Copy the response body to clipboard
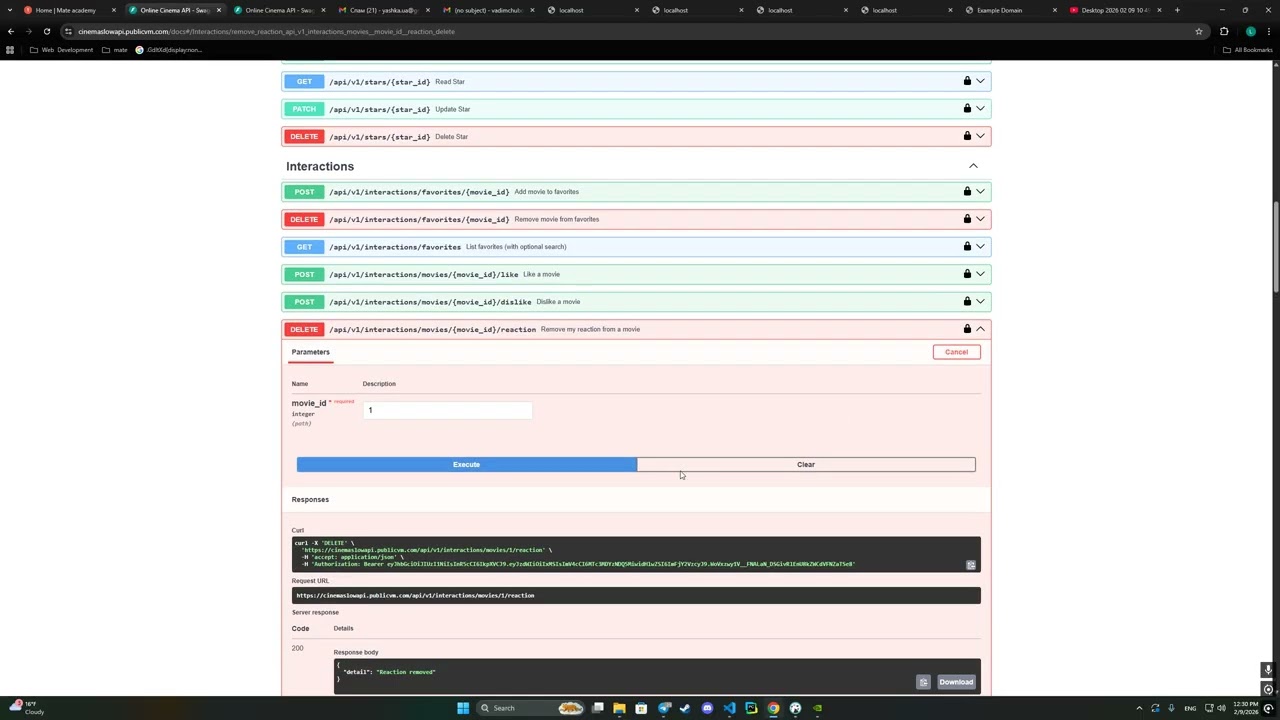The width and height of the screenshot is (1280, 720). 923,682
